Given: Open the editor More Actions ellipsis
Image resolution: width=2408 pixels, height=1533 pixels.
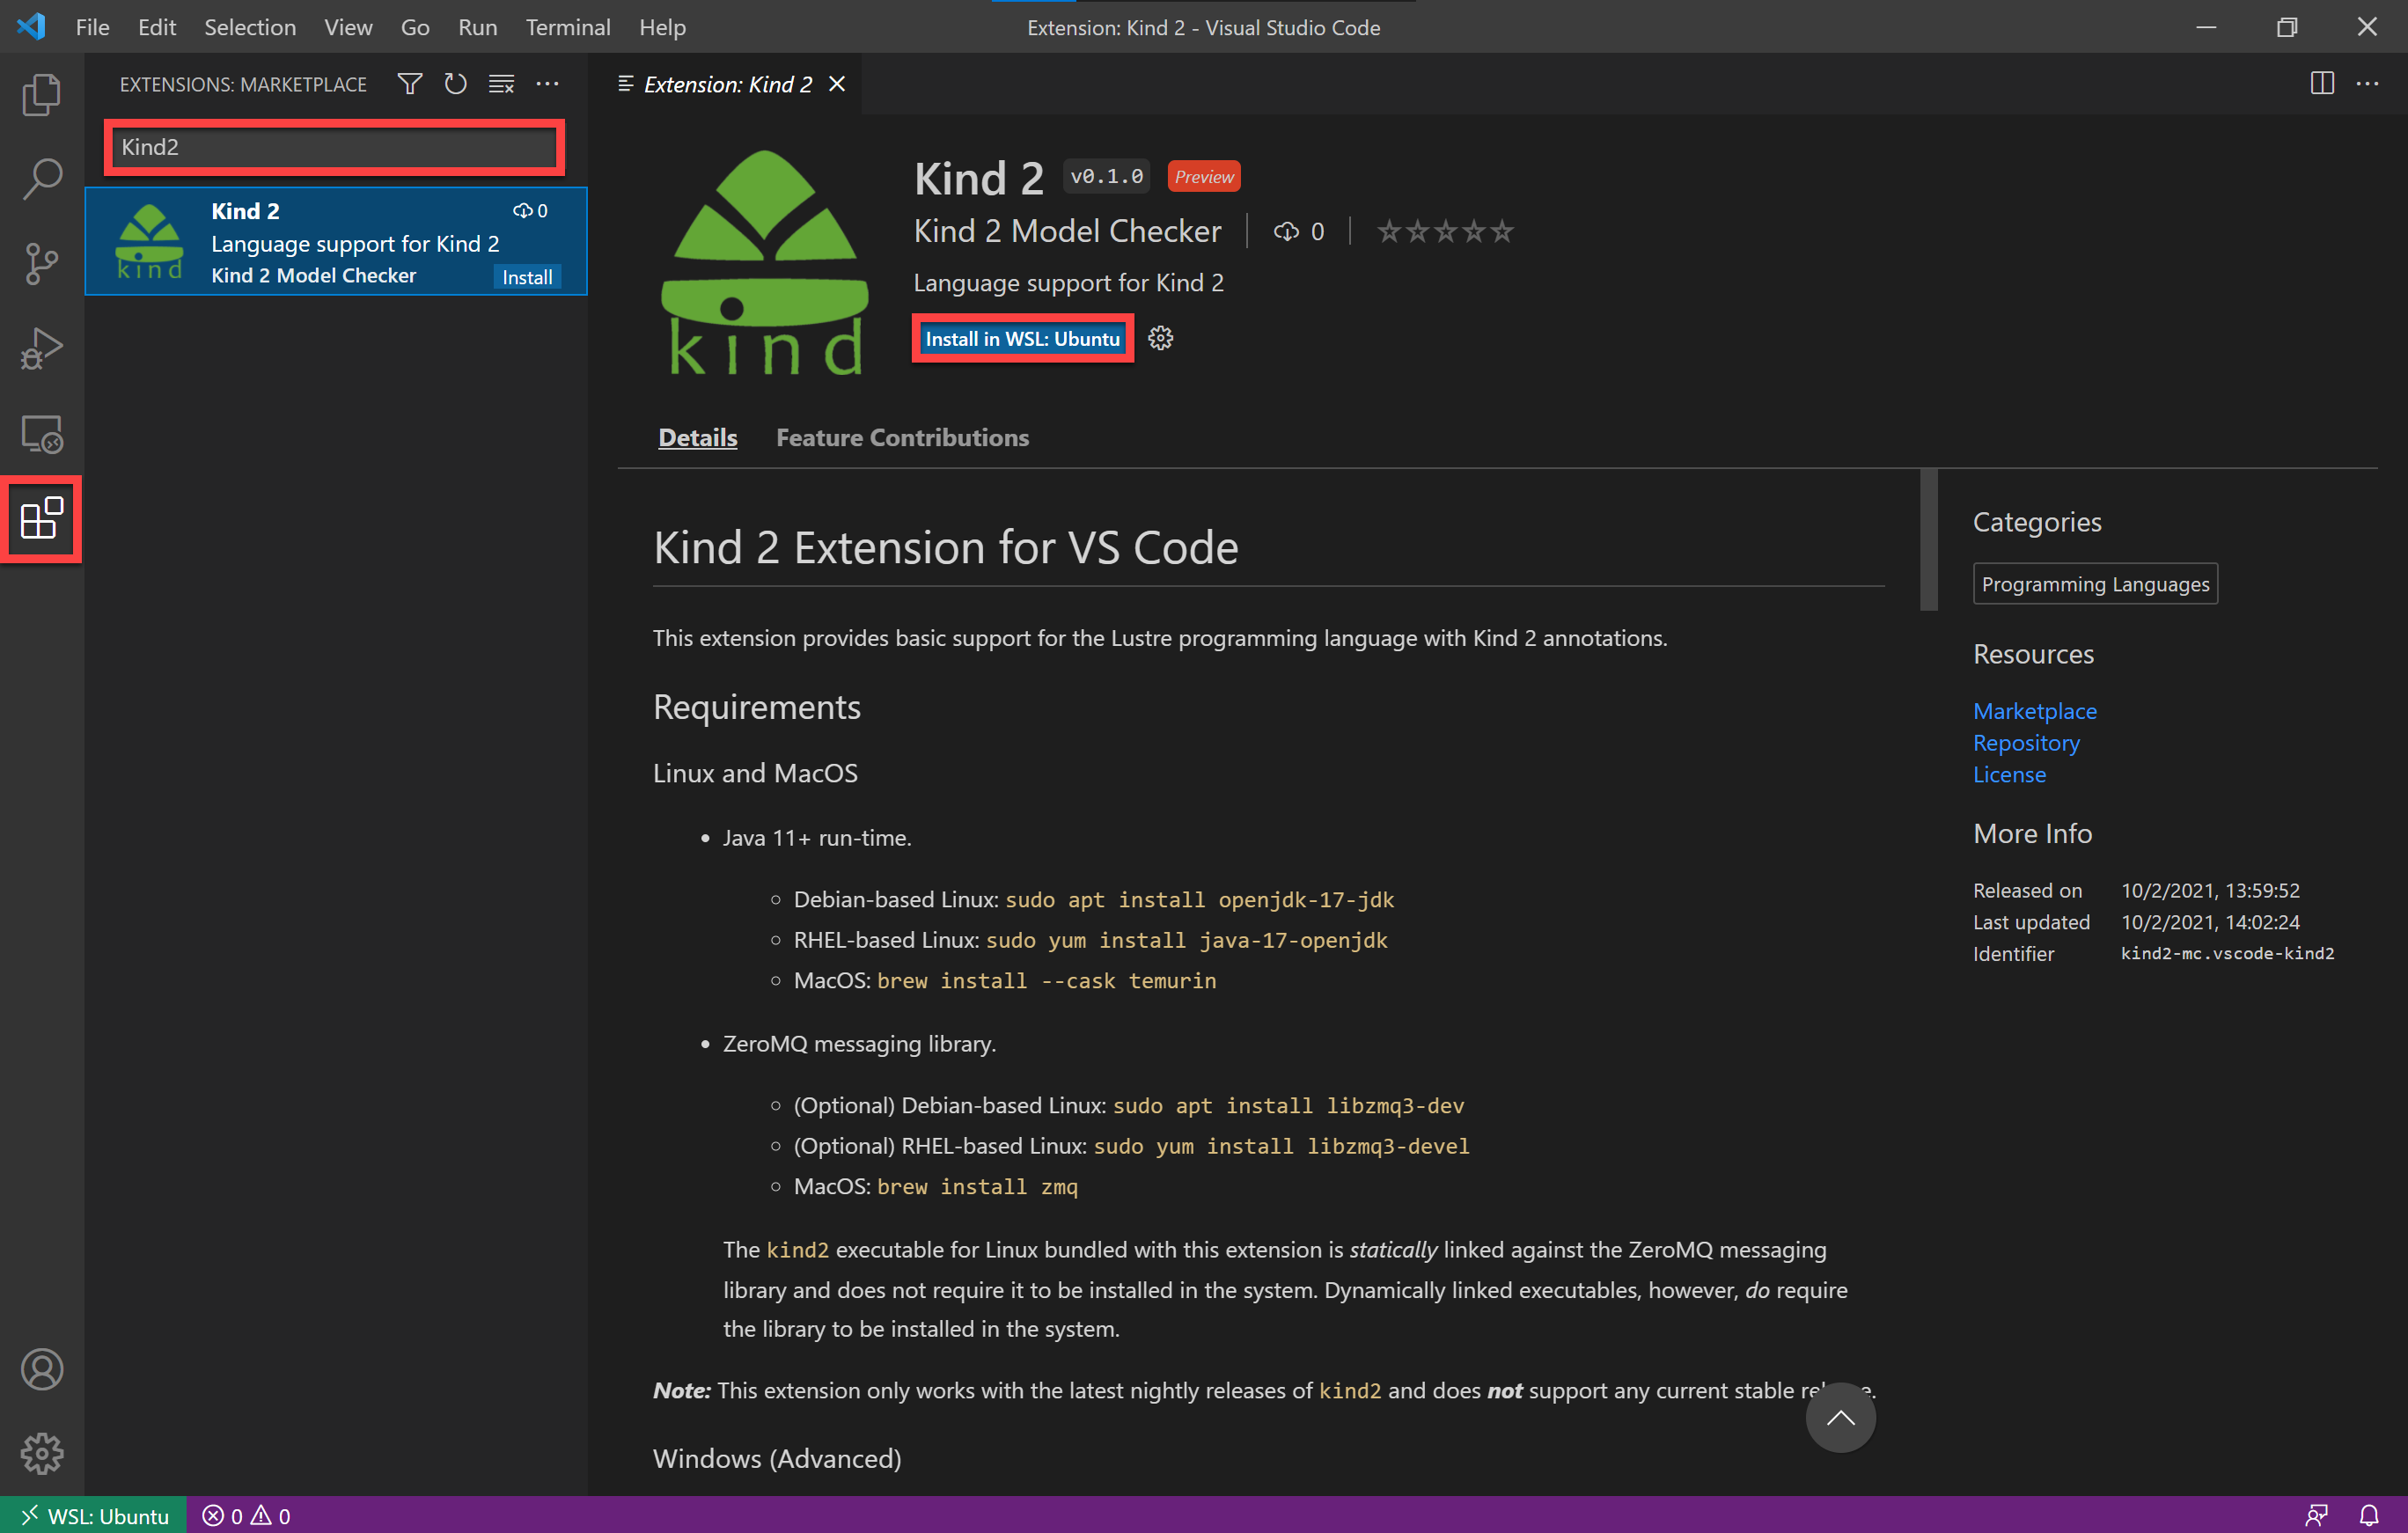Looking at the screenshot, I should (2368, 84).
